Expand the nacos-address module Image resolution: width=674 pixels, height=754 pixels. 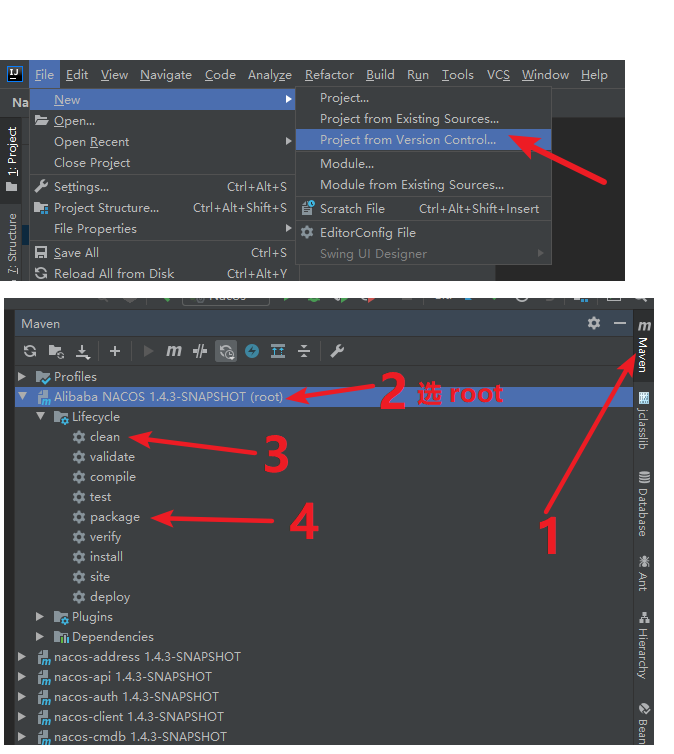(22, 656)
